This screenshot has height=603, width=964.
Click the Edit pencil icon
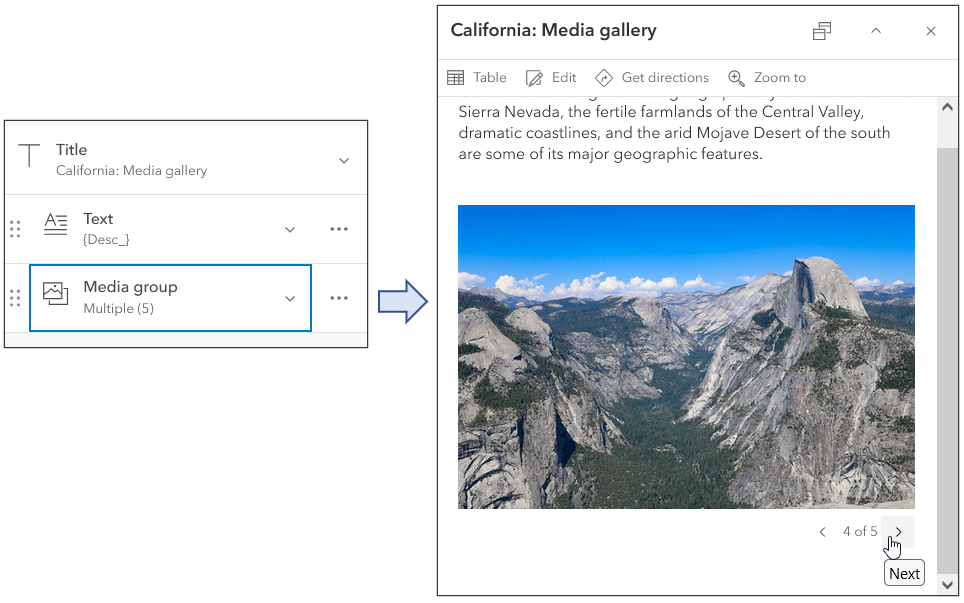tap(534, 77)
